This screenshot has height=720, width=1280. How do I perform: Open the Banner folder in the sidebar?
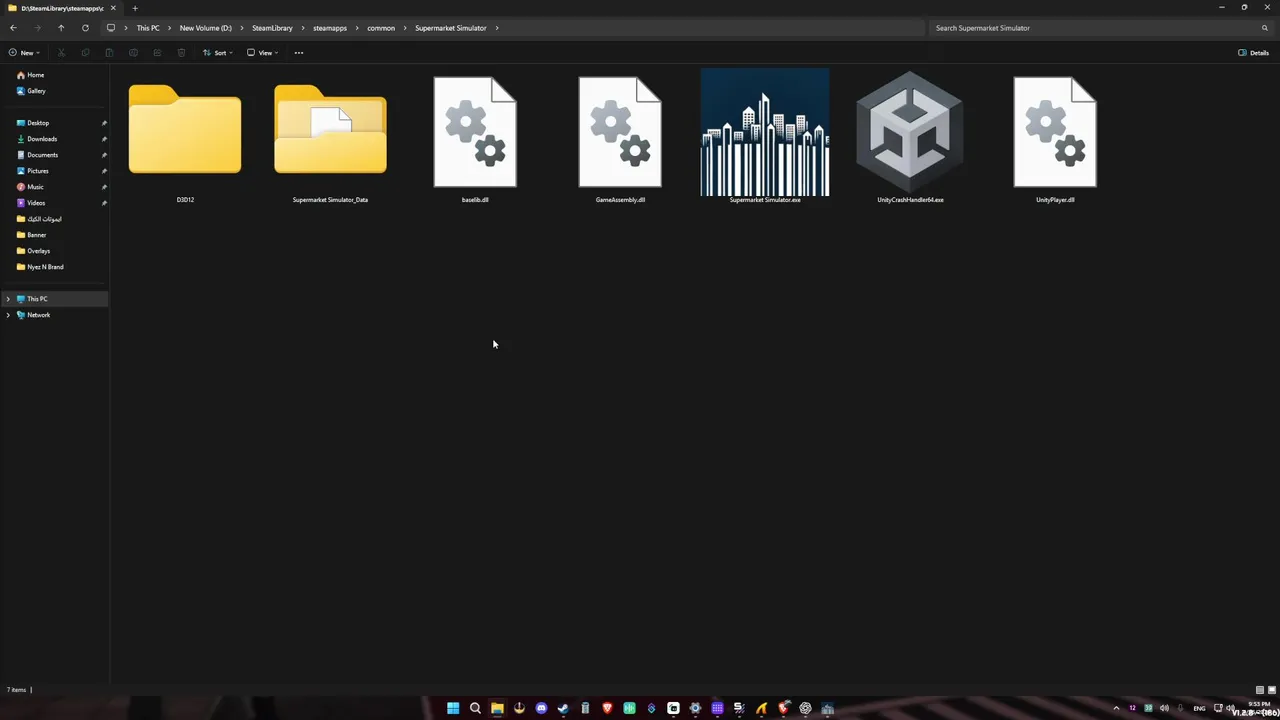32,235
